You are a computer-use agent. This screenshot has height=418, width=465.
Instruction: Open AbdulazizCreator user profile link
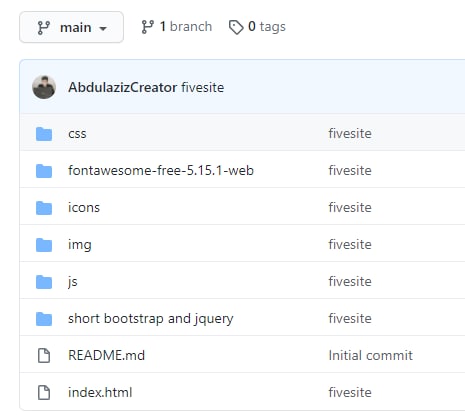[123, 87]
